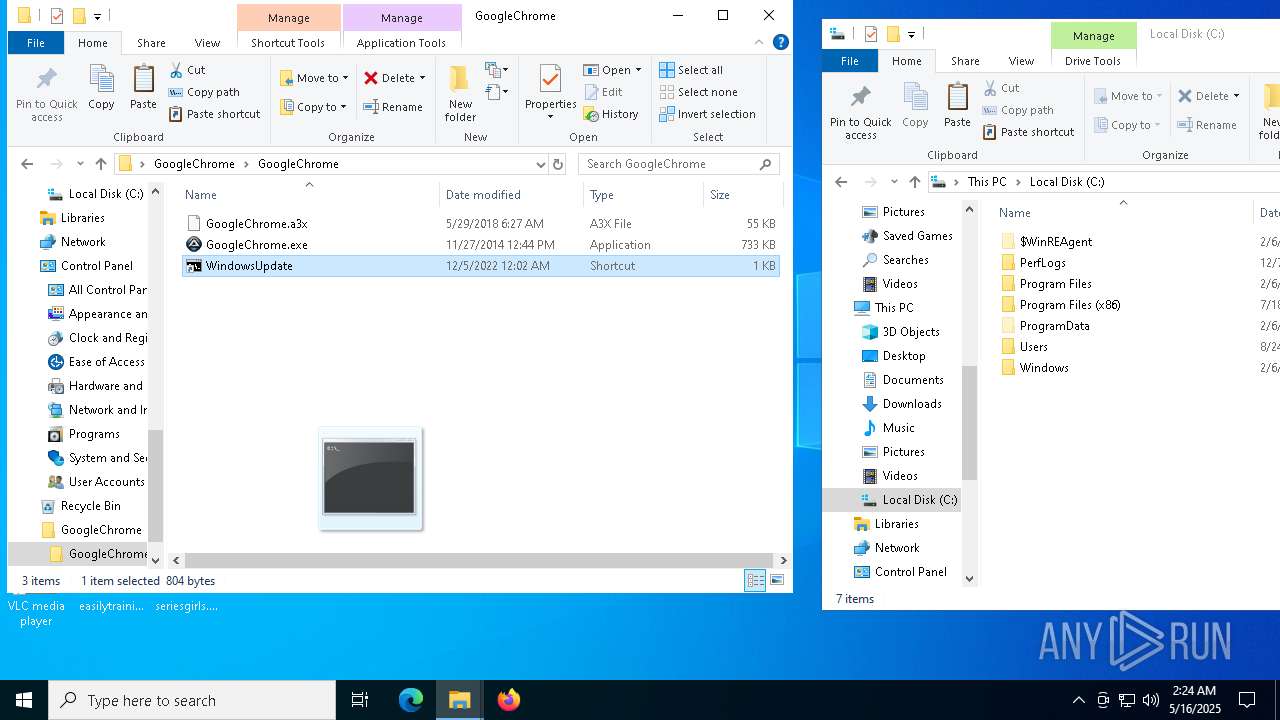This screenshot has width=1280, height=720.
Task: Go up one folder in GoogleChrome window
Action: coord(101,164)
